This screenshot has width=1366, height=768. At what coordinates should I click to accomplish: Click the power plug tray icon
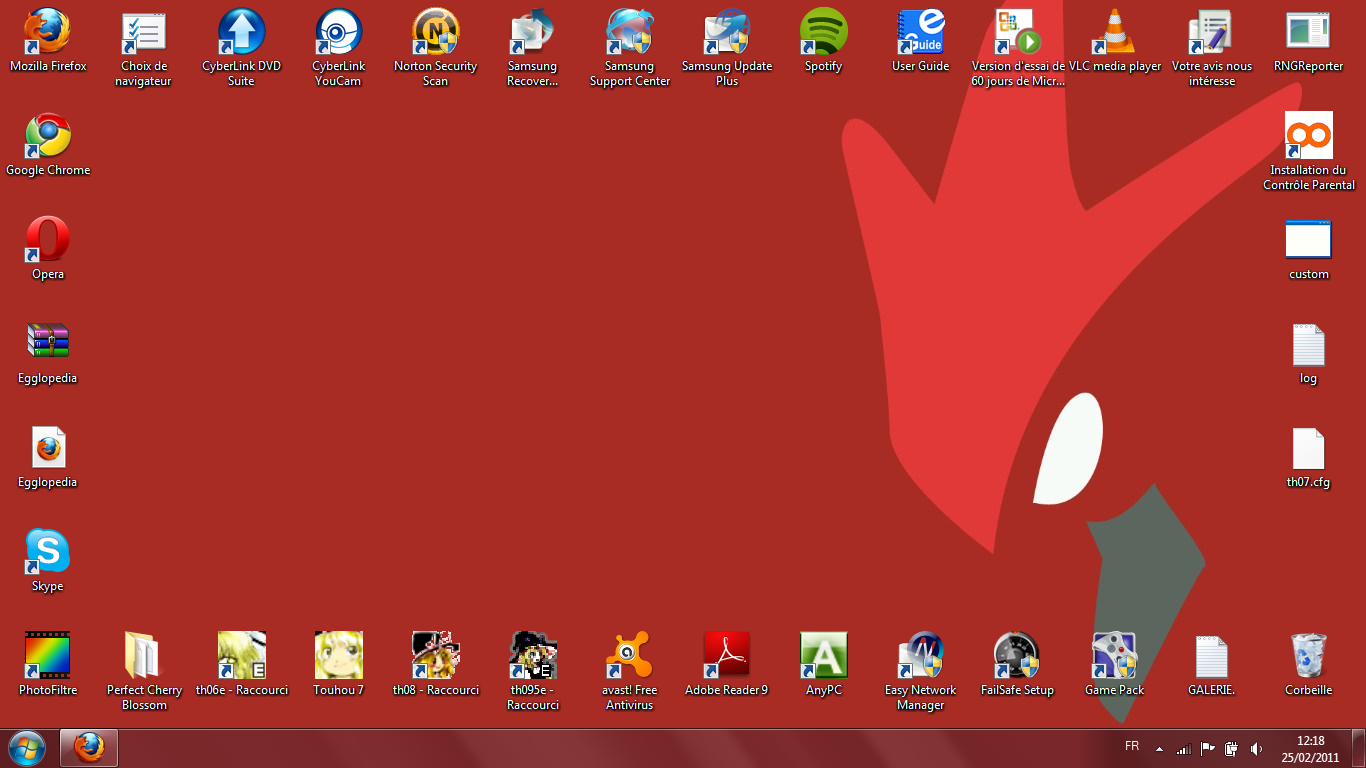click(x=1231, y=748)
